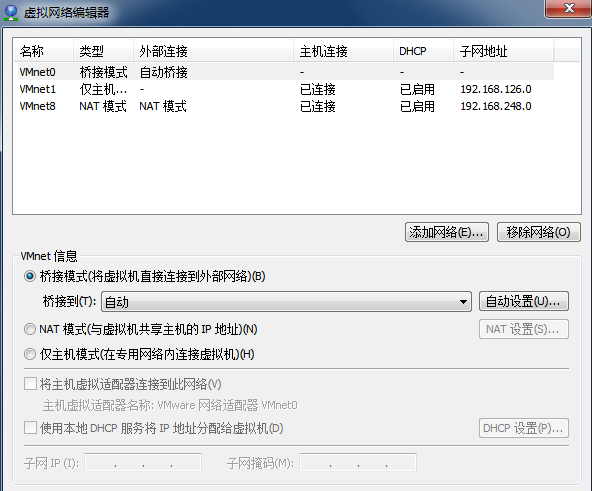Check 使用本地 DHCP 服务 checkbox
Viewport: 592px width, 491px height.
[30, 428]
